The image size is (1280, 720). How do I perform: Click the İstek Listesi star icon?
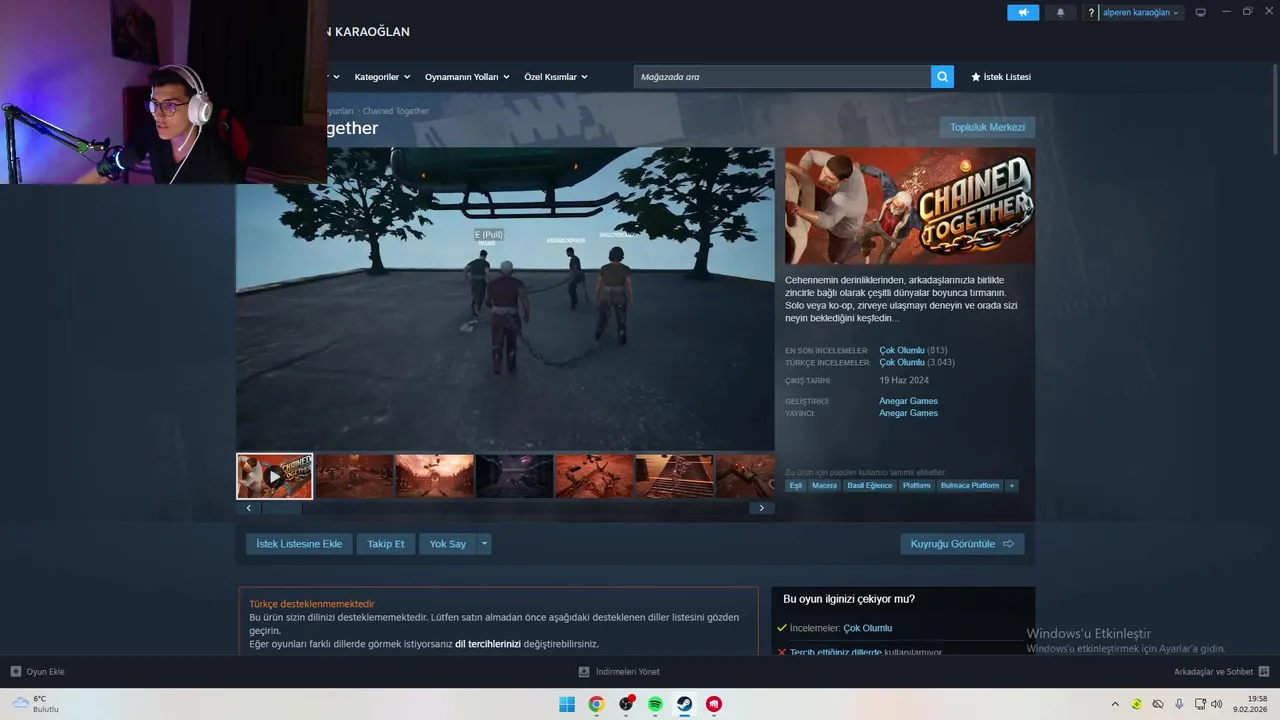pyautogui.click(x=976, y=77)
